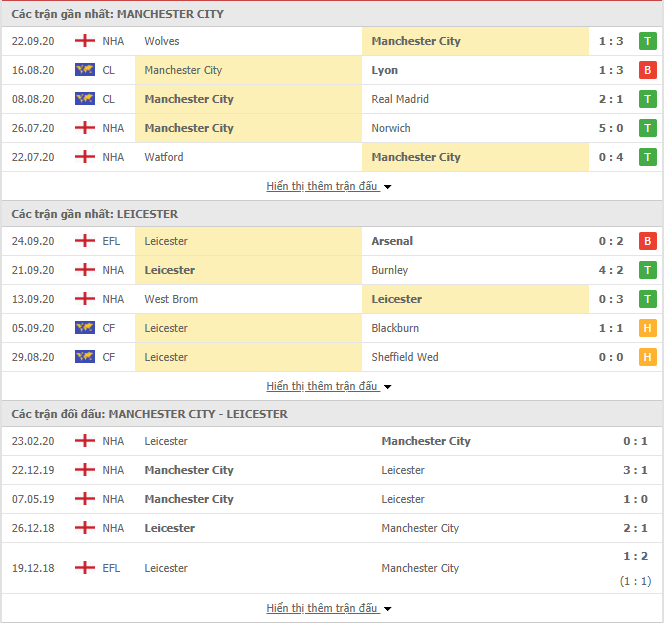Click the green T badge for Wolves match
Viewport: 664px width, 623px height.
(x=647, y=41)
